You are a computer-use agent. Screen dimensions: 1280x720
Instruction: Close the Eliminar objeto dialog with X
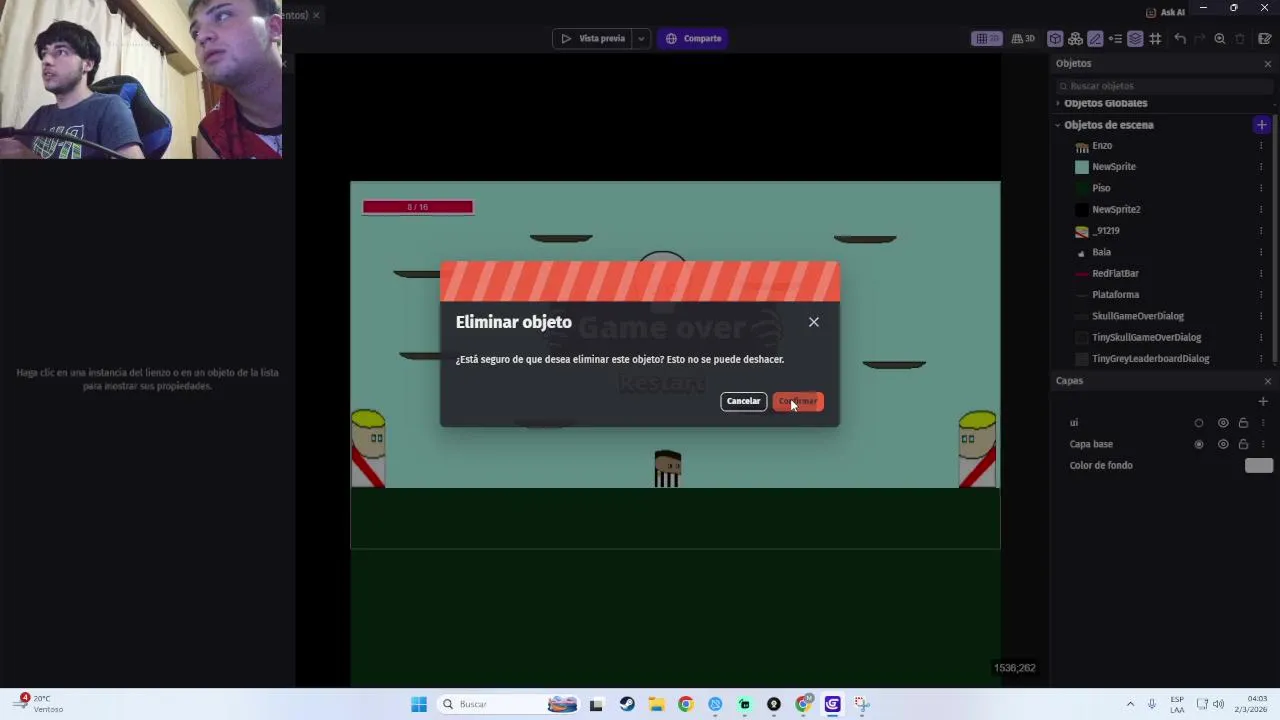814,322
